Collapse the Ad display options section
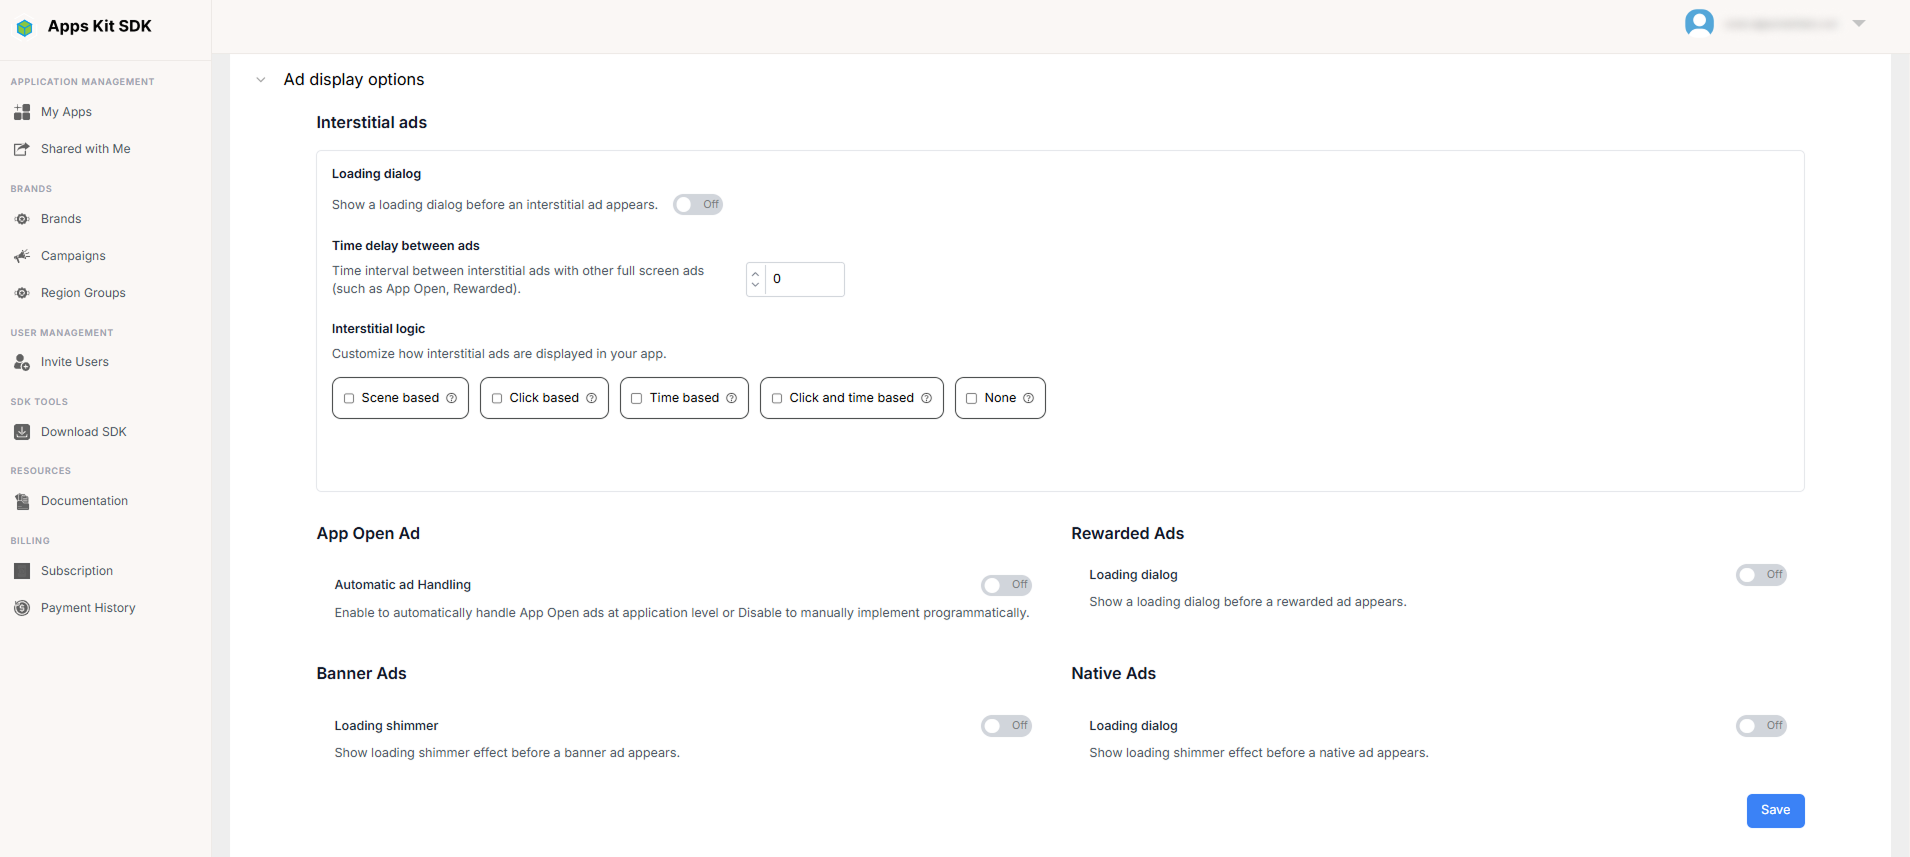 [x=261, y=80]
